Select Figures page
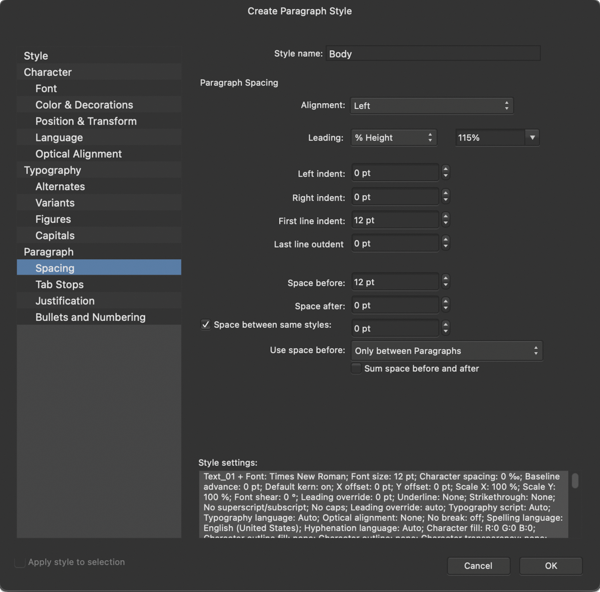The height and width of the screenshot is (592, 600). click(x=99, y=219)
